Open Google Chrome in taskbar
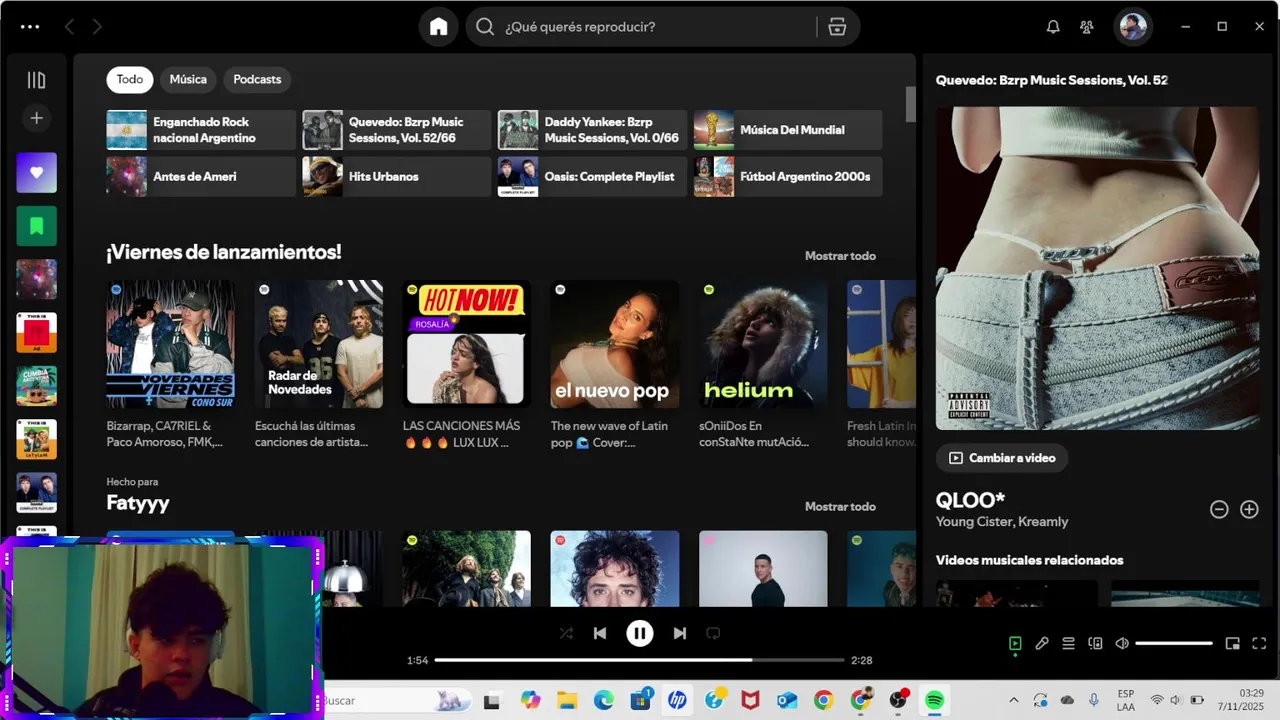Screen dimensions: 1280x720 (x=824, y=700)
